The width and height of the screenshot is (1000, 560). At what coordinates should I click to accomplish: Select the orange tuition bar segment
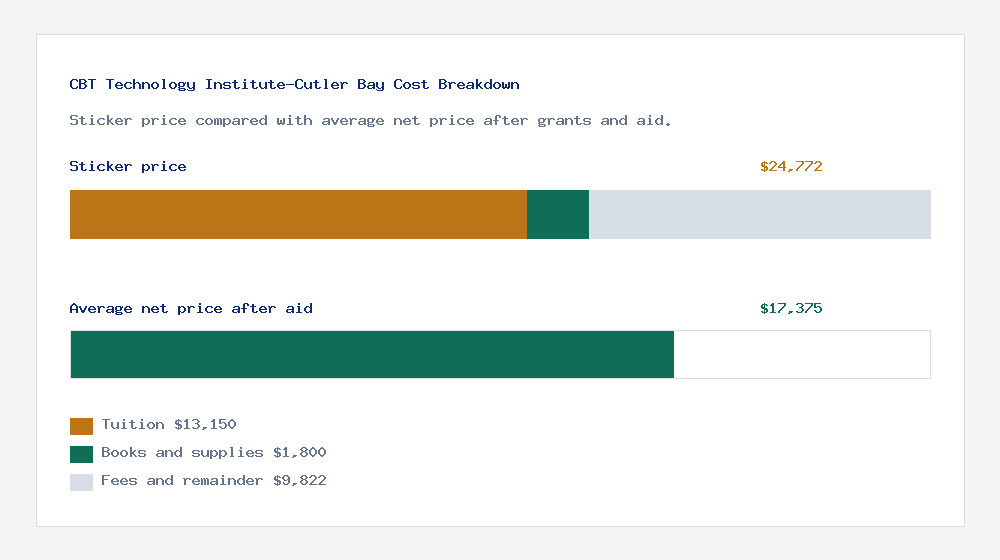(298, 214)
